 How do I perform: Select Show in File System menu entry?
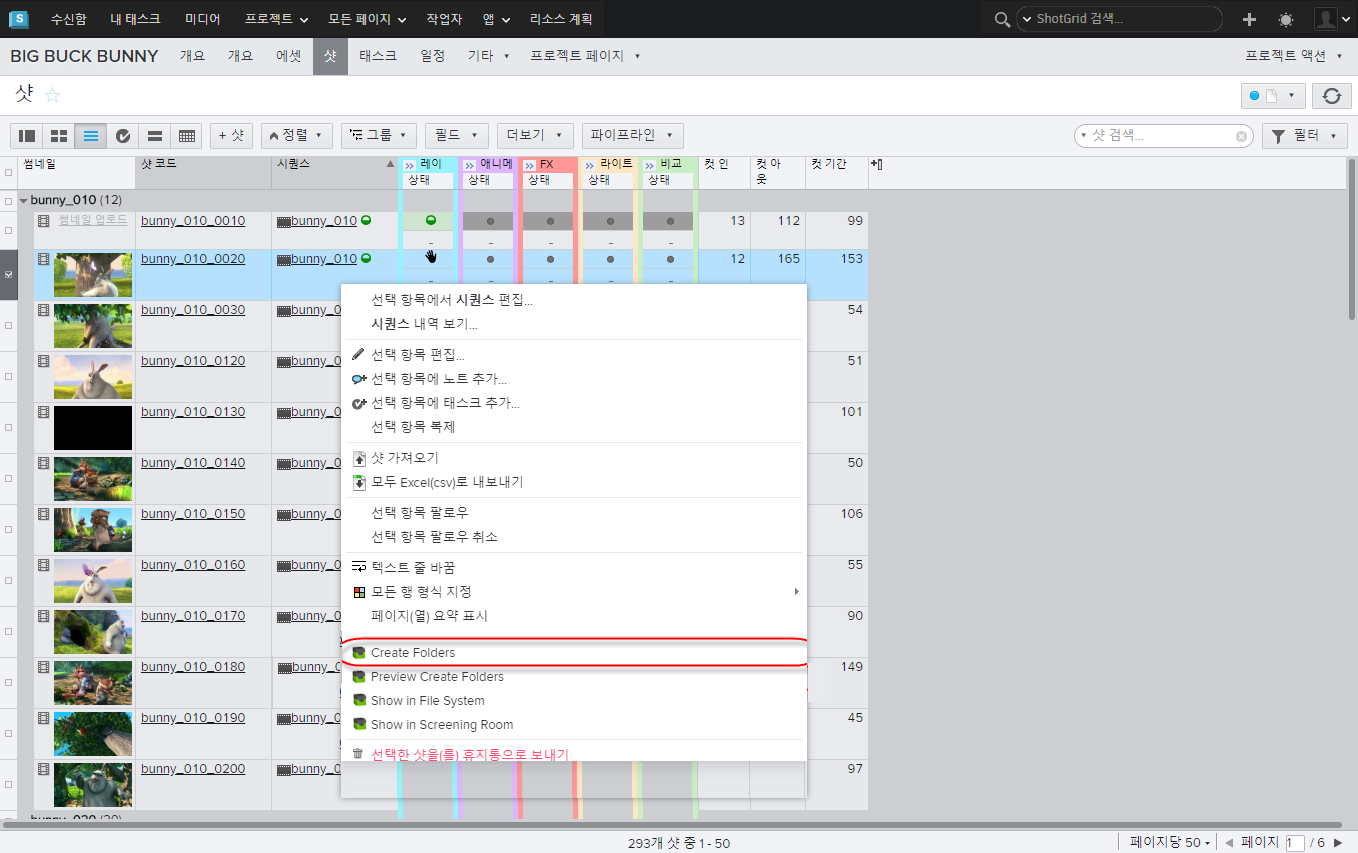(575, 701)
